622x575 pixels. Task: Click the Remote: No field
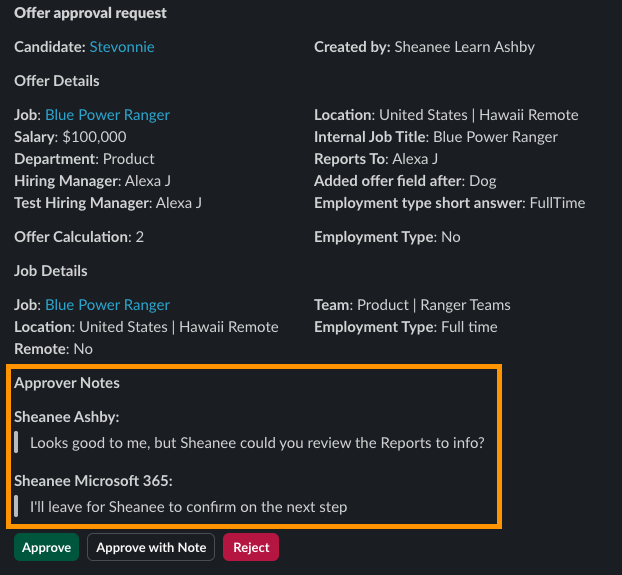[x=53, y=349]
